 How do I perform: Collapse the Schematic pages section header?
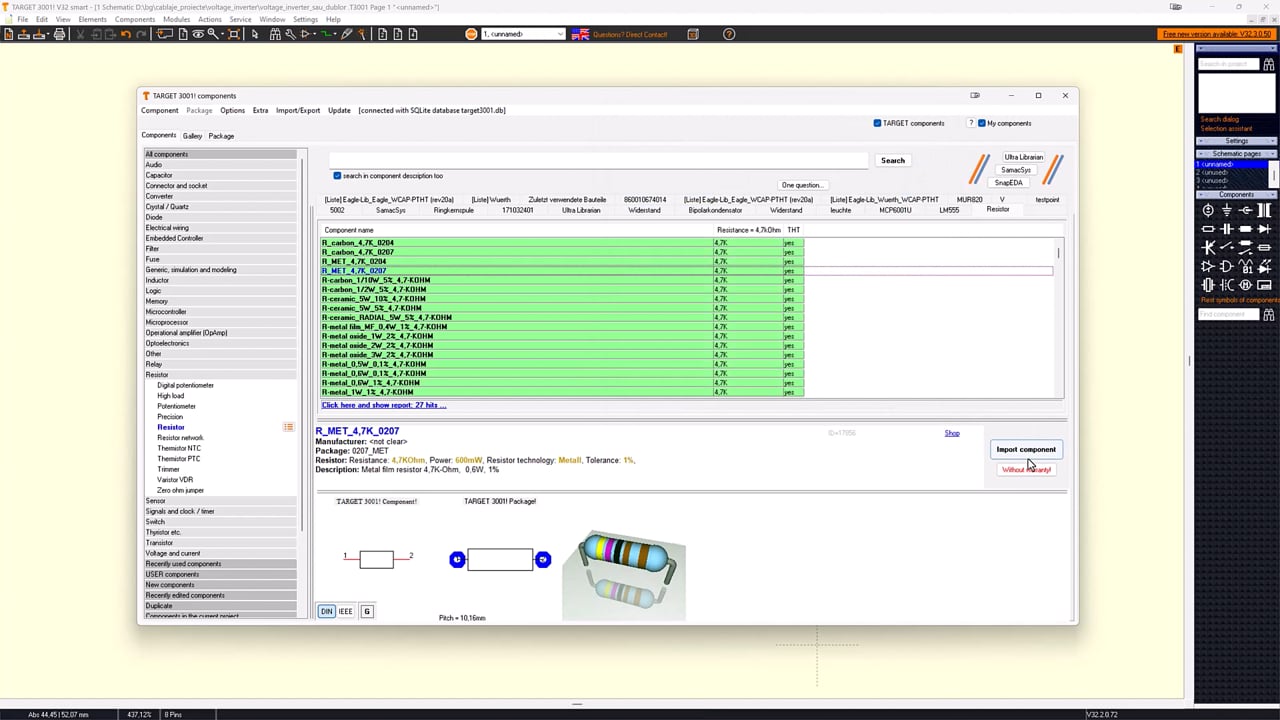(1237, 154)
